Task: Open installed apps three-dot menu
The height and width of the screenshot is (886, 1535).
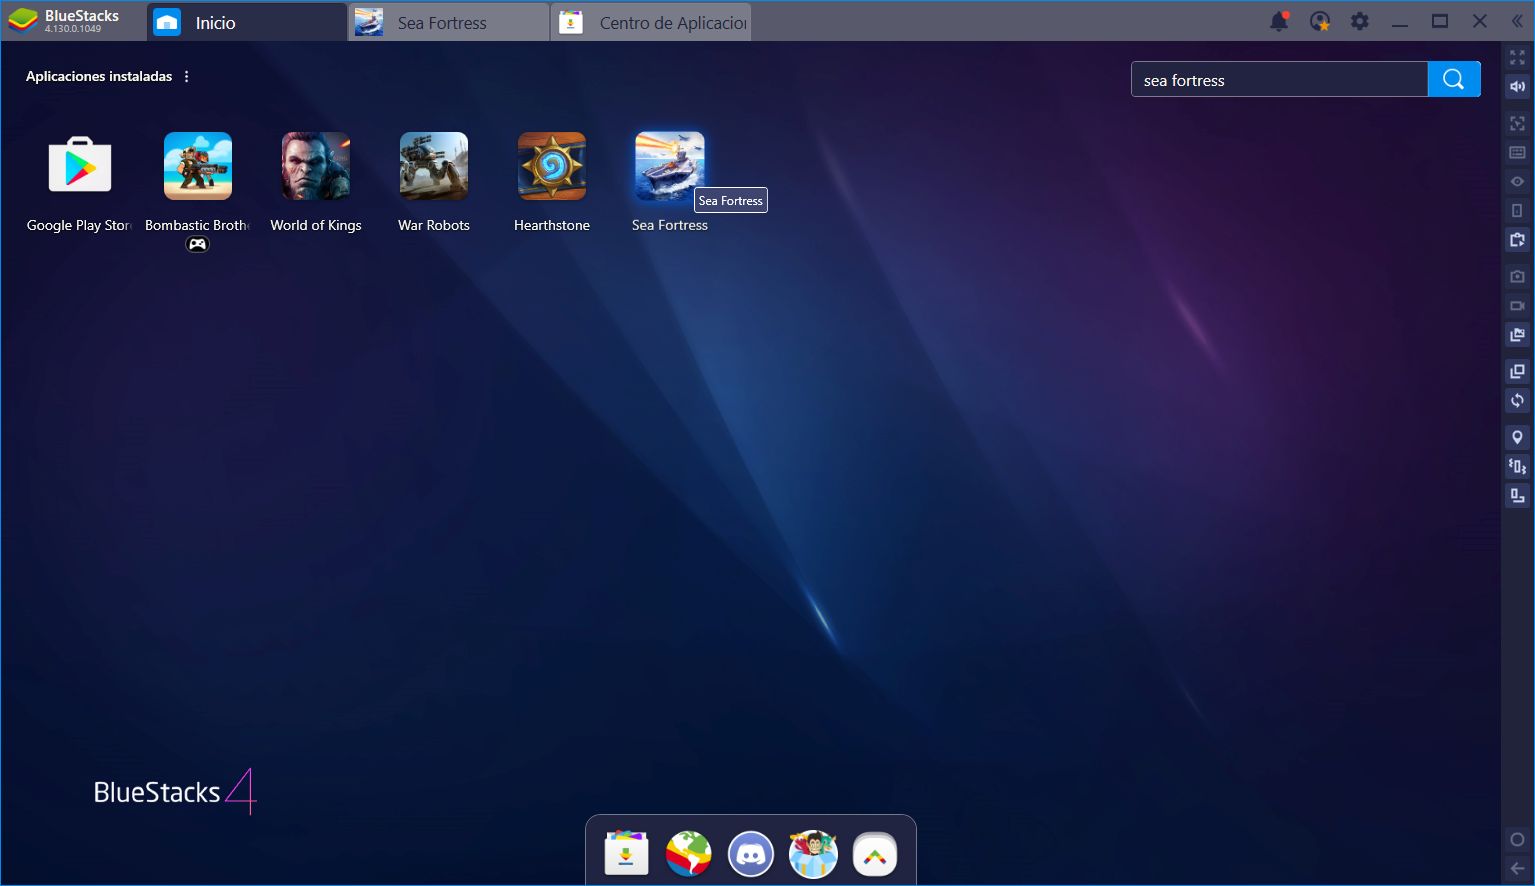Action: pos(187,76)
